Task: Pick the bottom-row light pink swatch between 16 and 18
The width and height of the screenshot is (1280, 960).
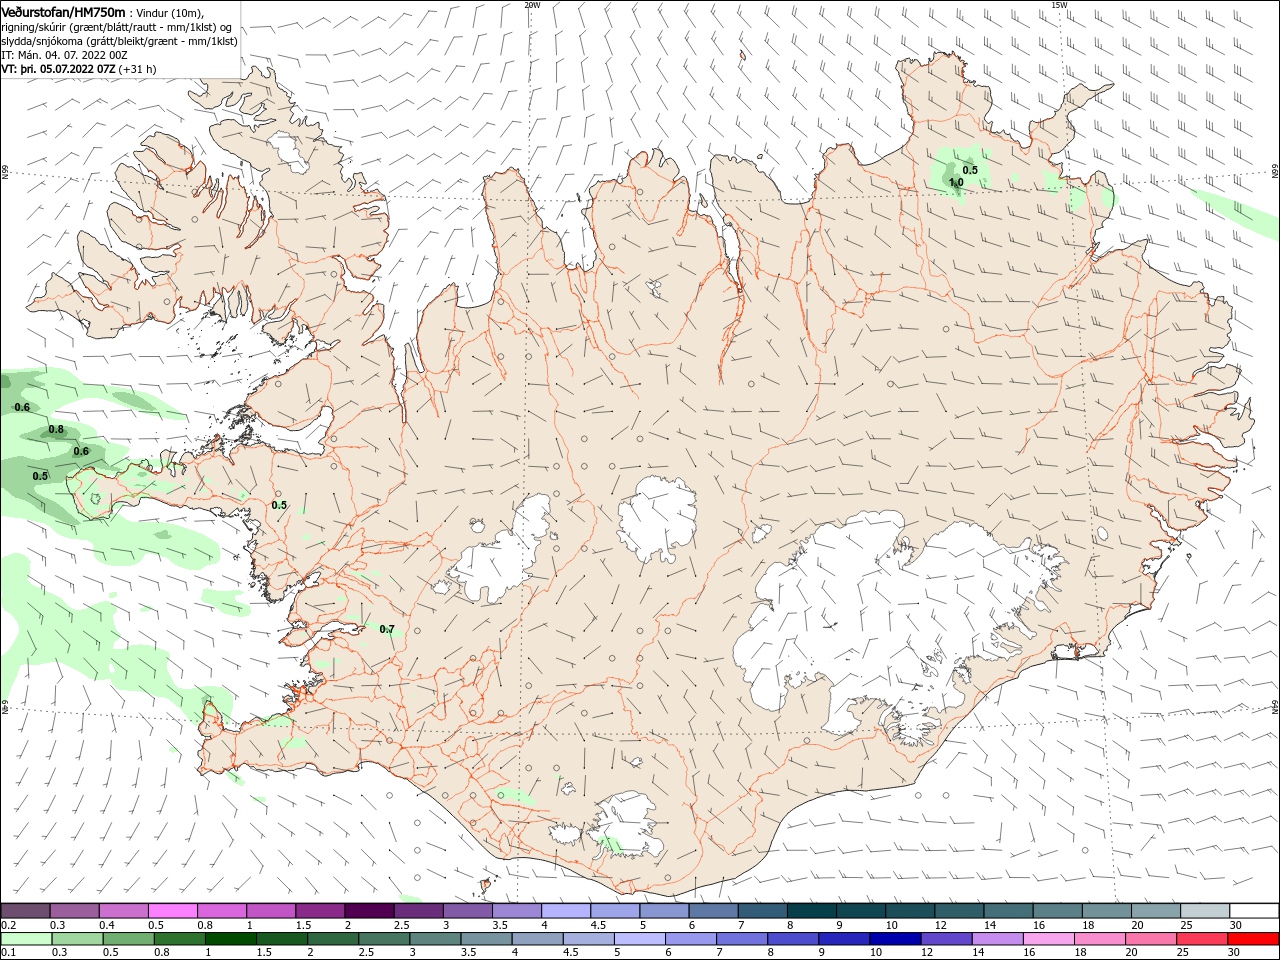Action: (x=1049, y=939)
